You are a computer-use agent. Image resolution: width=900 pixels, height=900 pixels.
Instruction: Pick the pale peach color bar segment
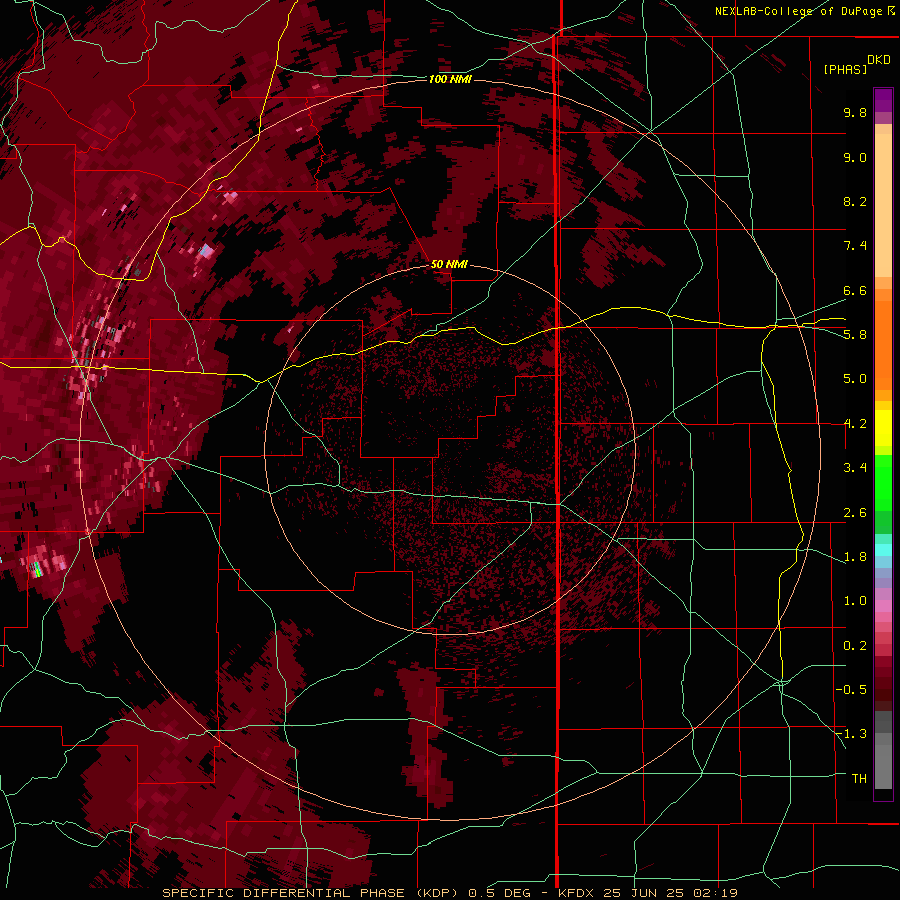(883, 205)
